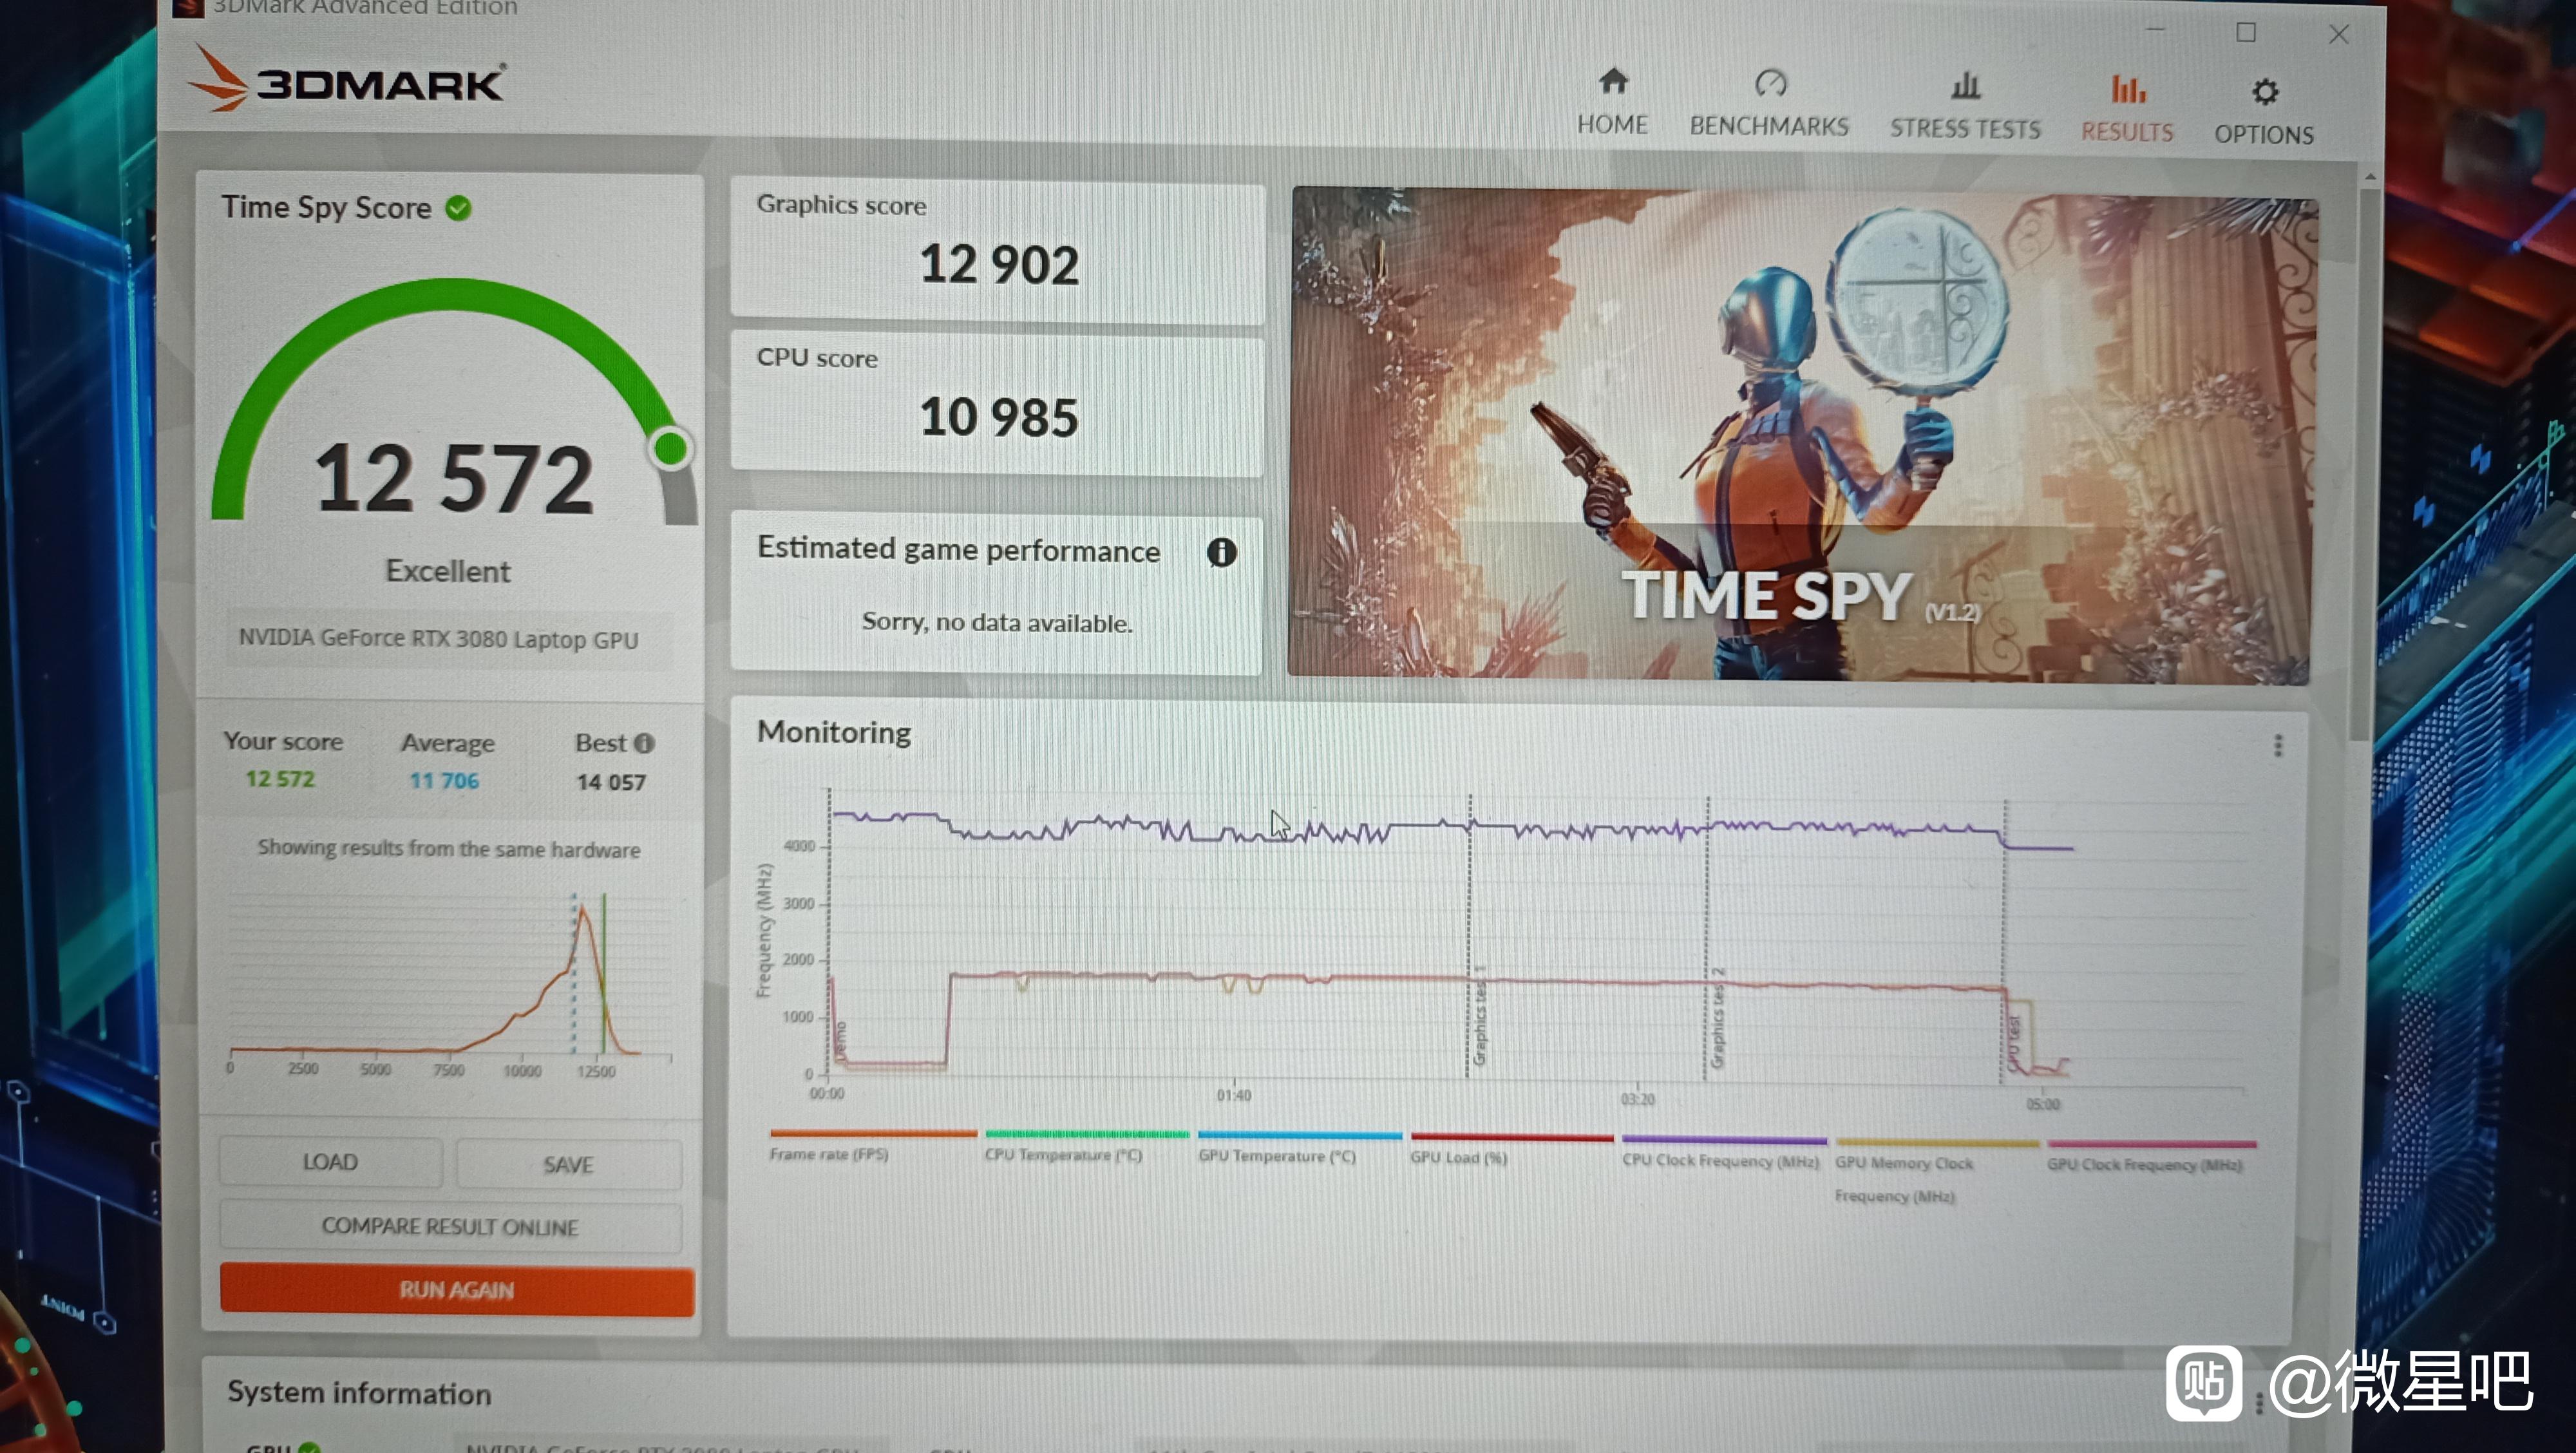Viewport: 2576px width, 1453px height.
Task: Click the scrollbar up arrow
Action: (2369, 176)
